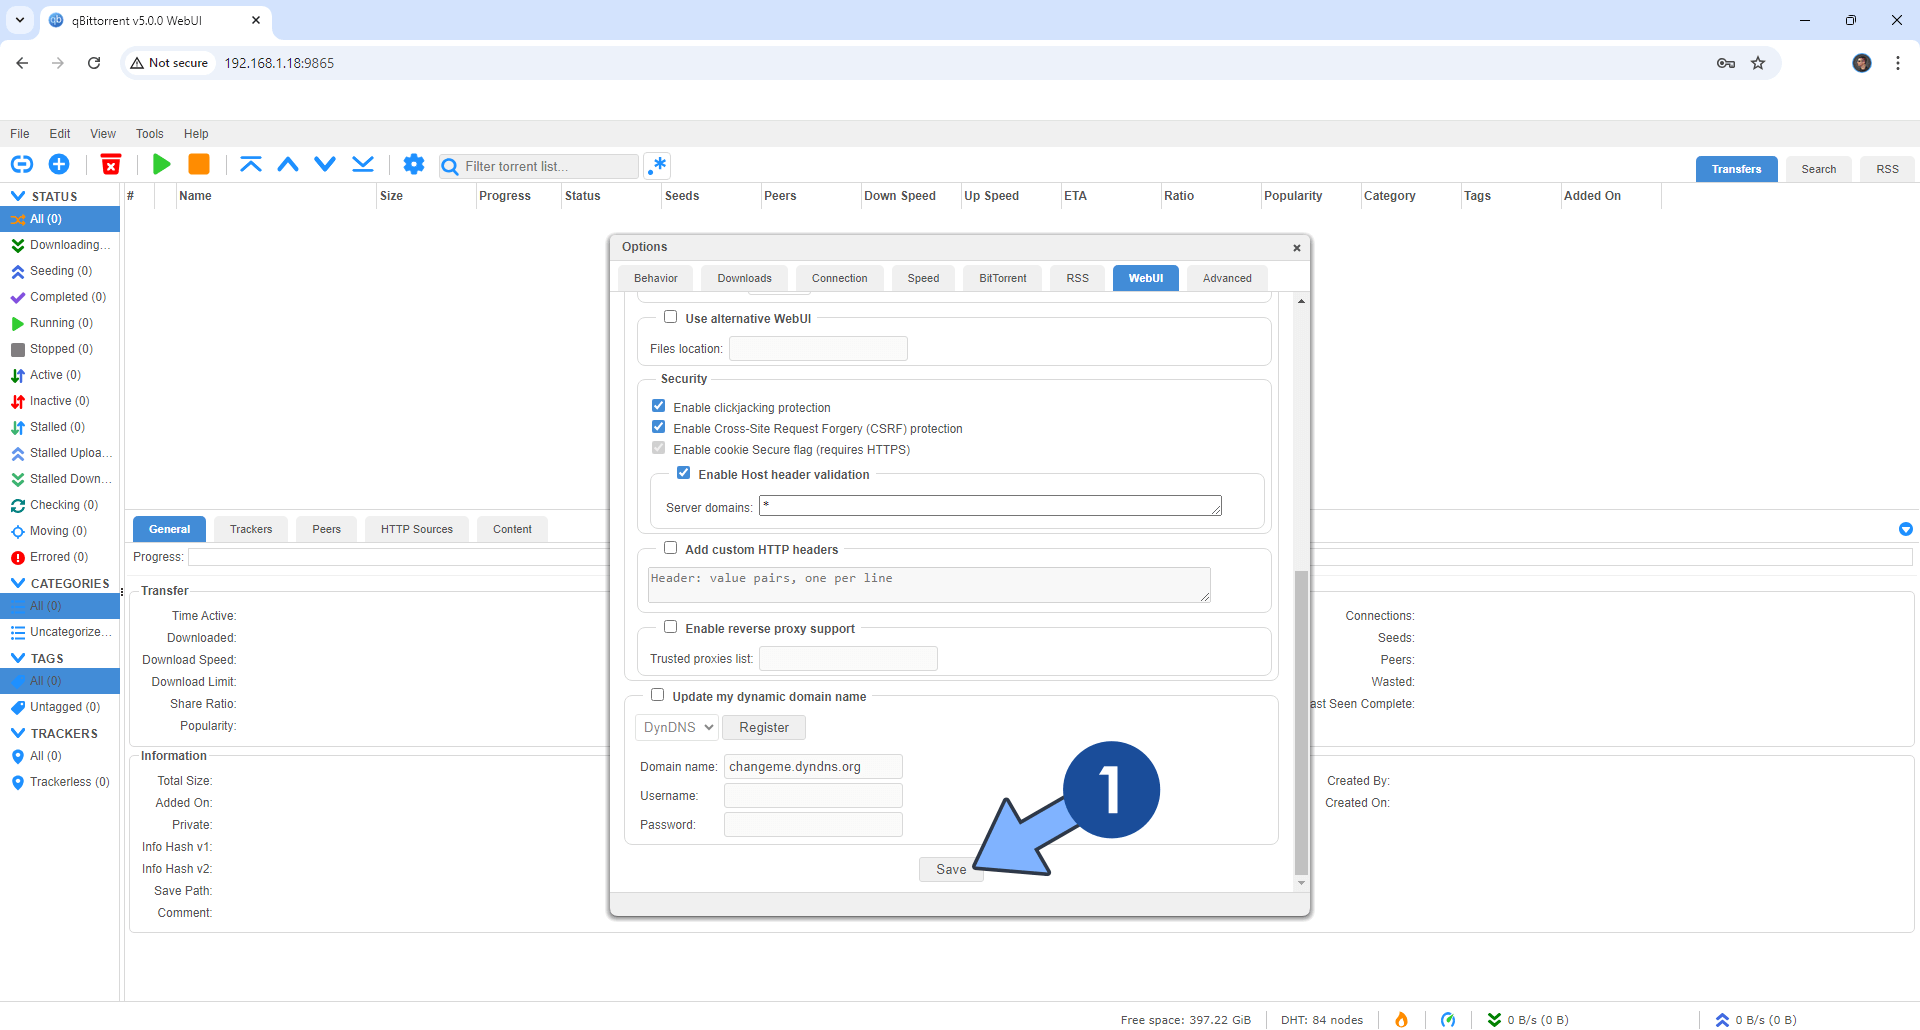Collapse the TRACKERS filter section
Image resolution: width=1920 pixels, height=1030 pixels.
[18, 733]
